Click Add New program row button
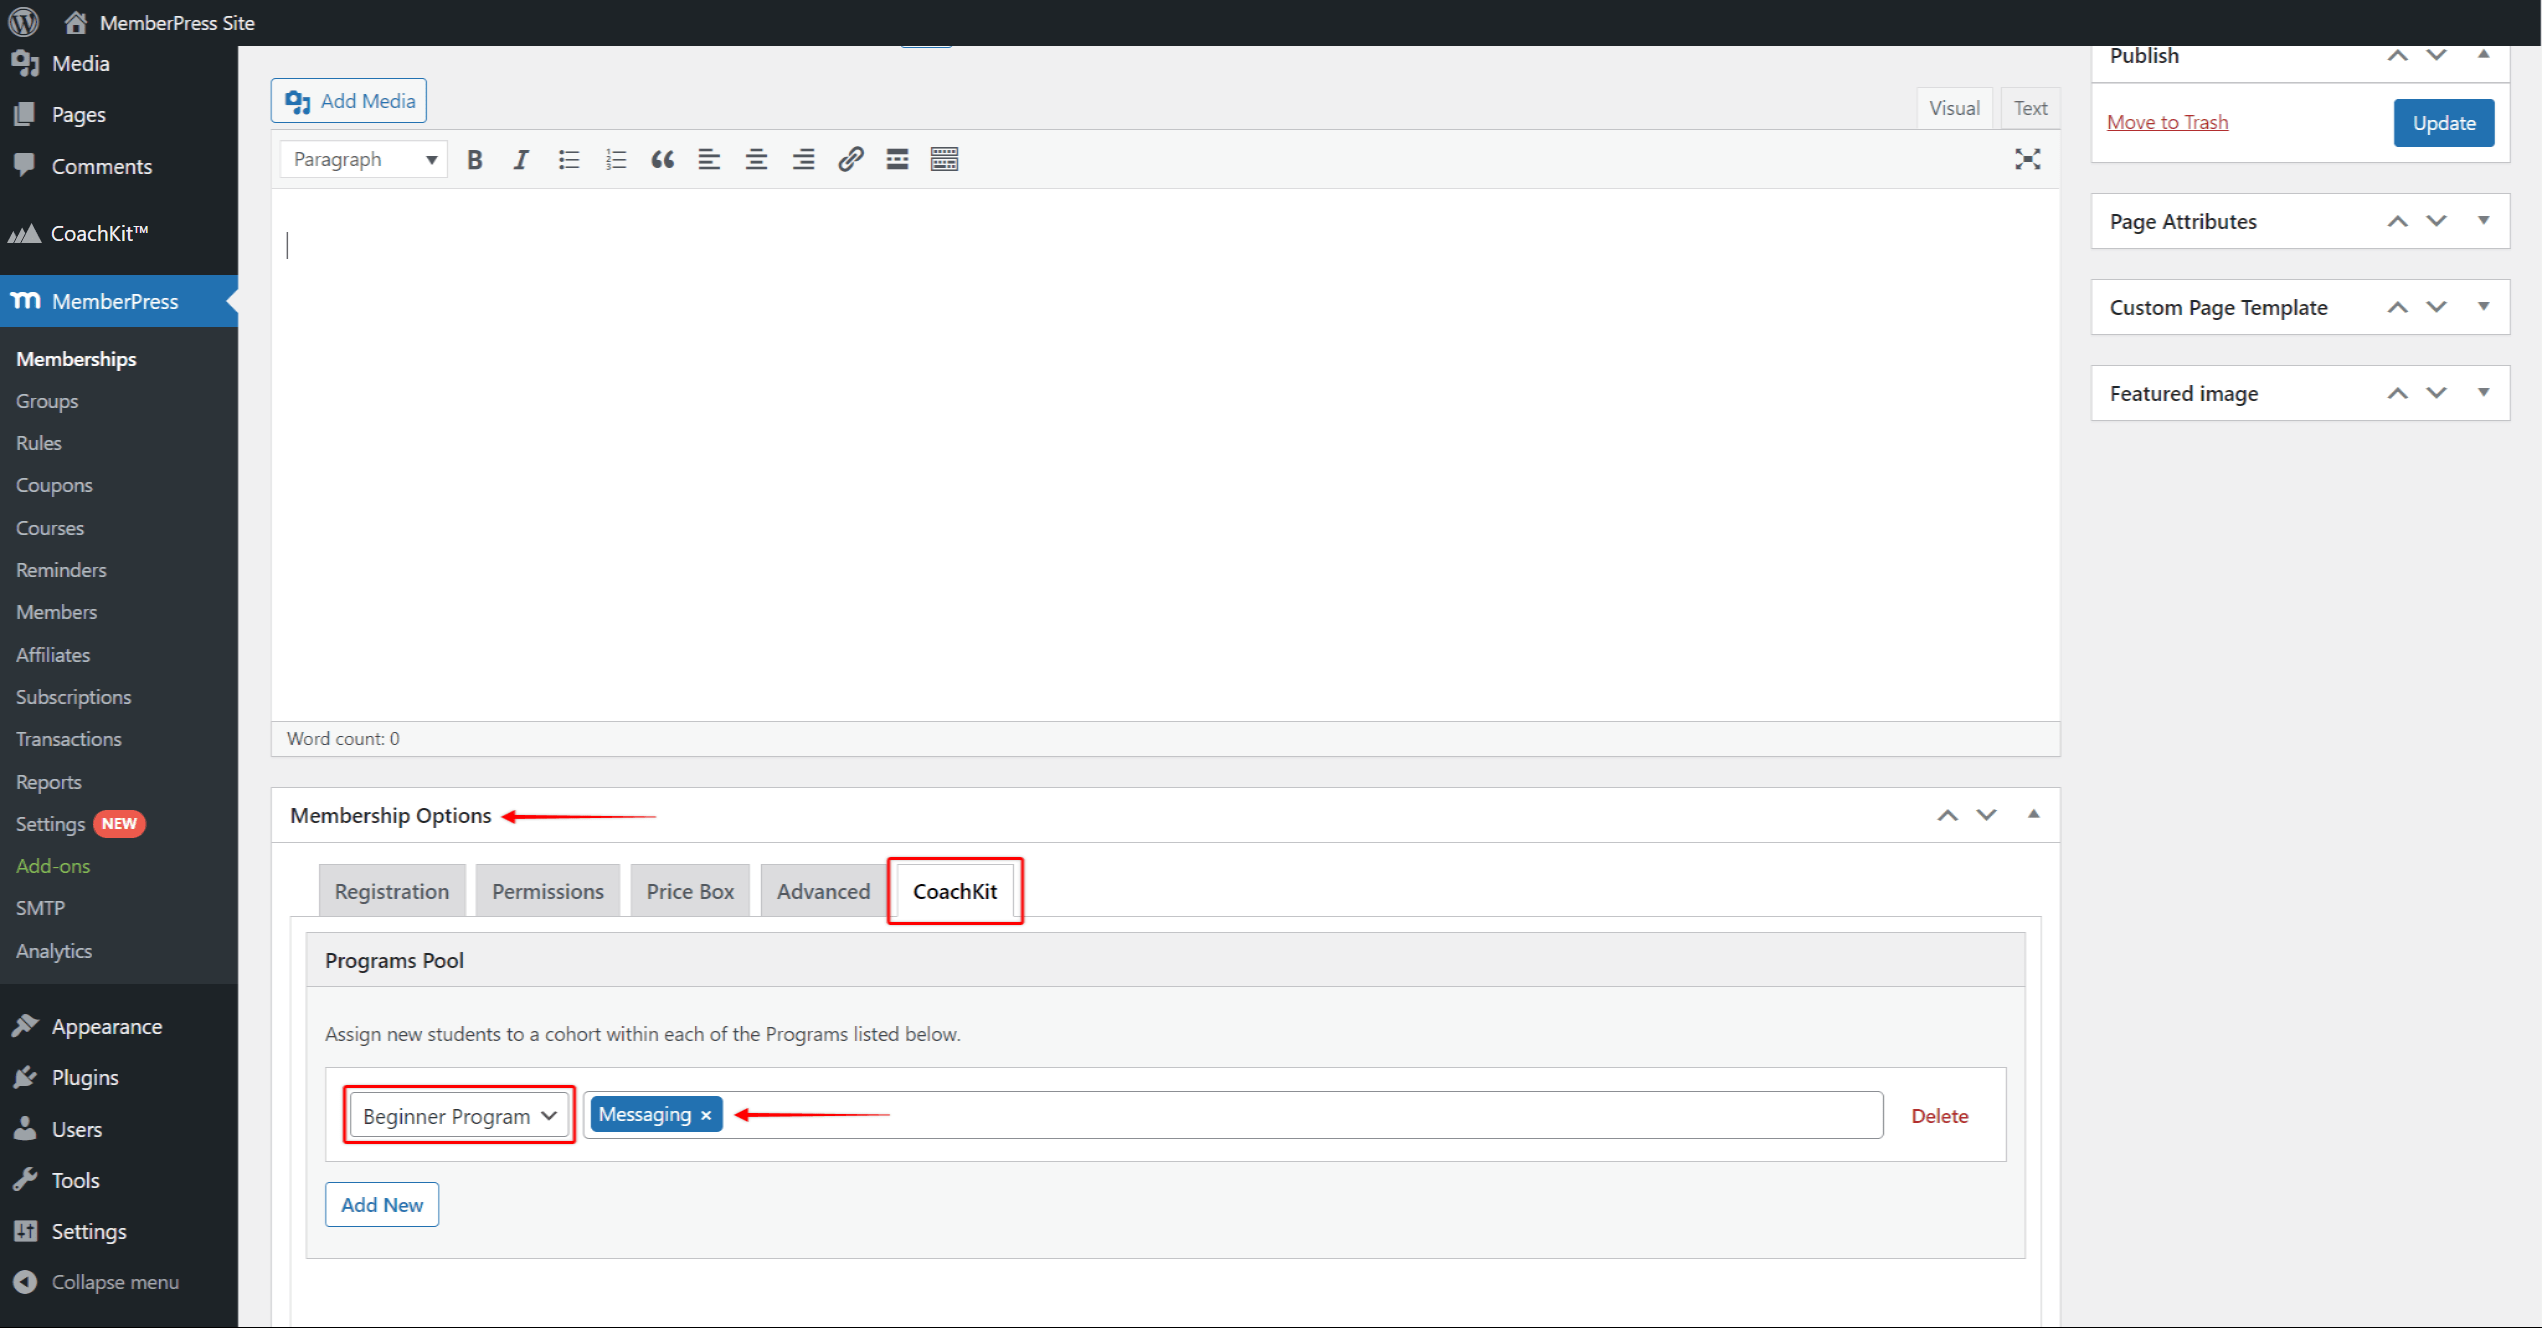Viewport: 2542px width, 1328px height. [x=382, y=1204]
